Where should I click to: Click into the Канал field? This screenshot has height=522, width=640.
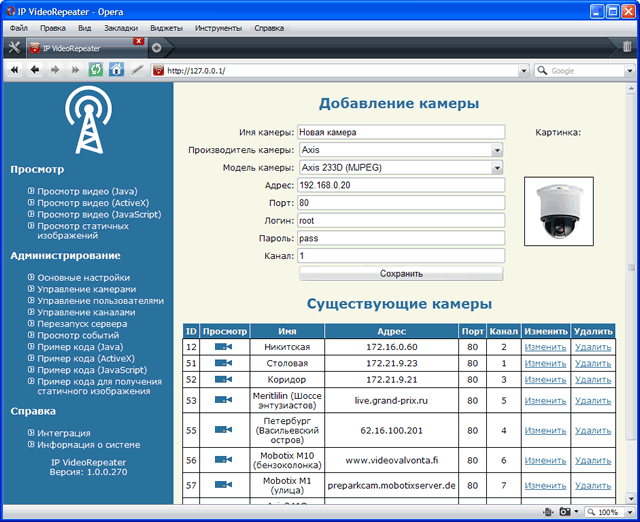(x=401, y=256)
